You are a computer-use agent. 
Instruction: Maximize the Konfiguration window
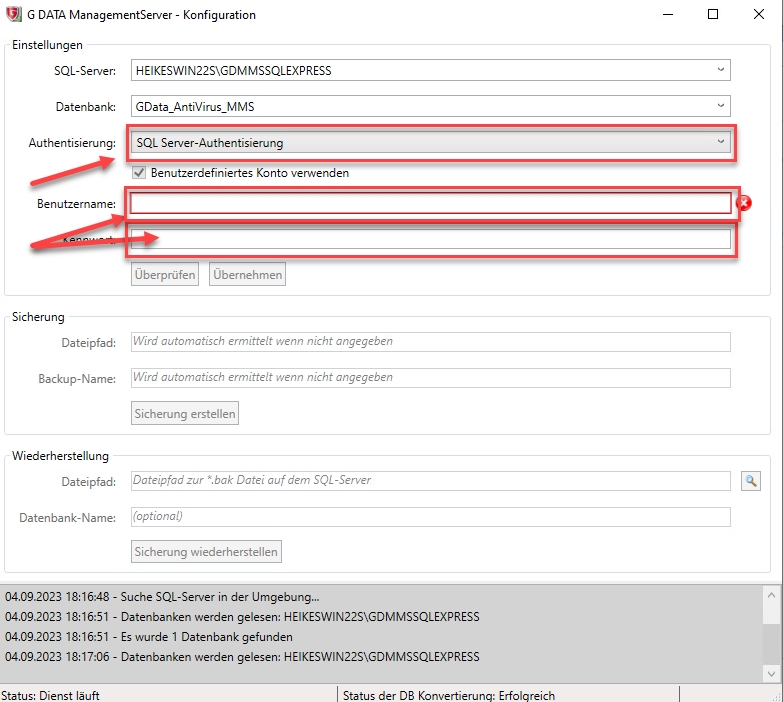click(713, 14)
